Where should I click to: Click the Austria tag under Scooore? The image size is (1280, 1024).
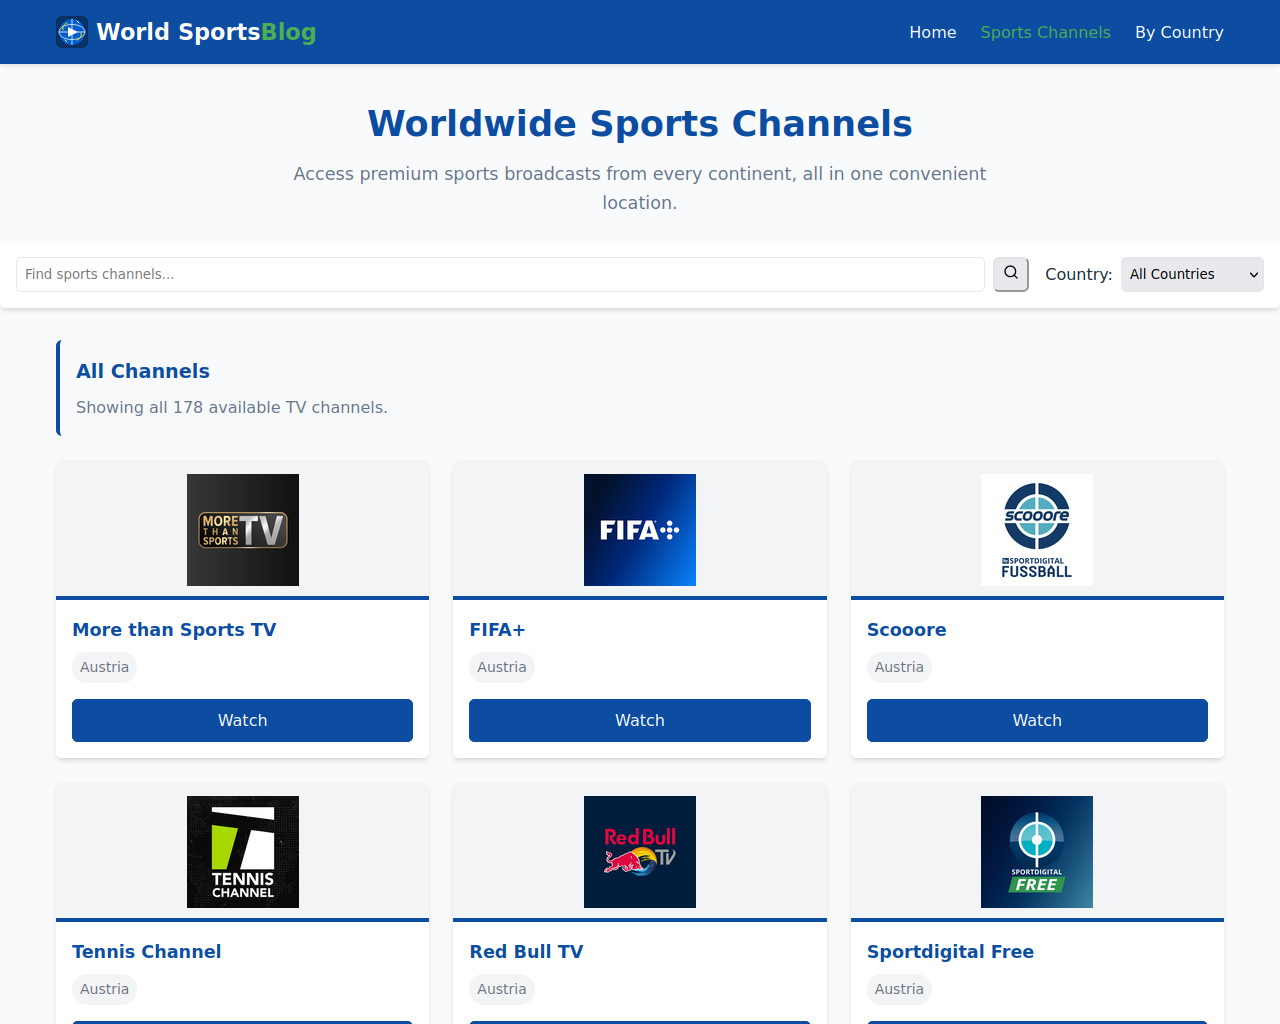(x=899, y=667)
